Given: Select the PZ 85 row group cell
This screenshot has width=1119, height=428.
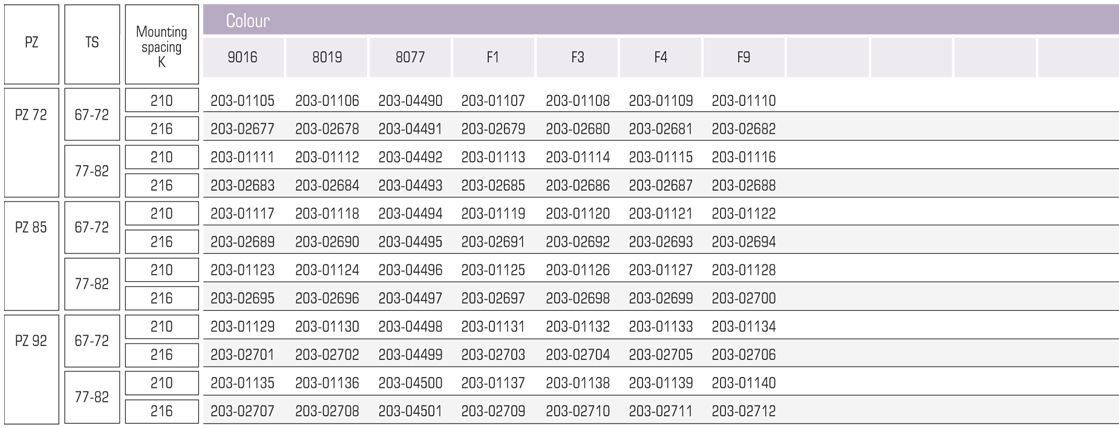Looking at the screenshot, I should [x=31, y=256].
